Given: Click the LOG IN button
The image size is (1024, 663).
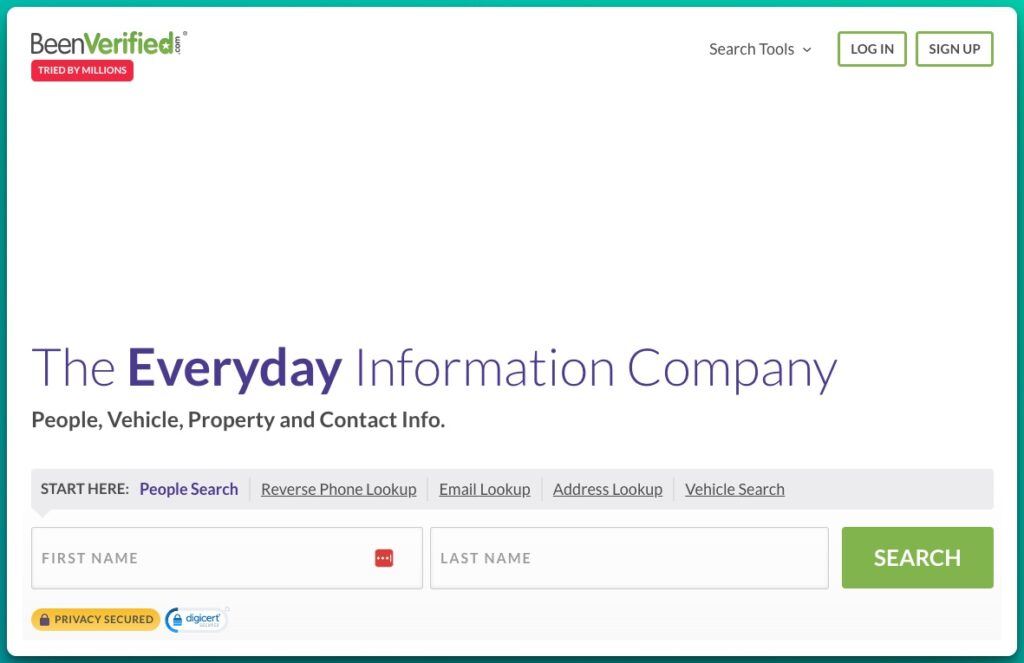Looking at the screenshot, I should [871, 48].
